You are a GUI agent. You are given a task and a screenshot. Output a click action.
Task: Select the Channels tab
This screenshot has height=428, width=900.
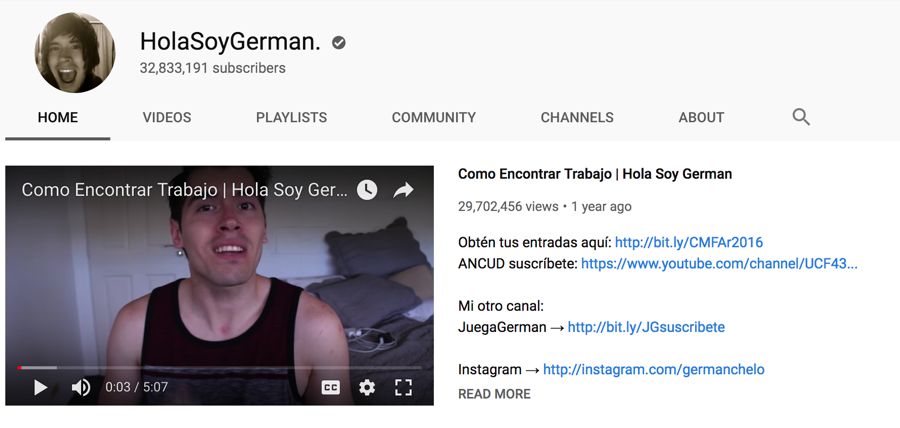coord(577,118)
